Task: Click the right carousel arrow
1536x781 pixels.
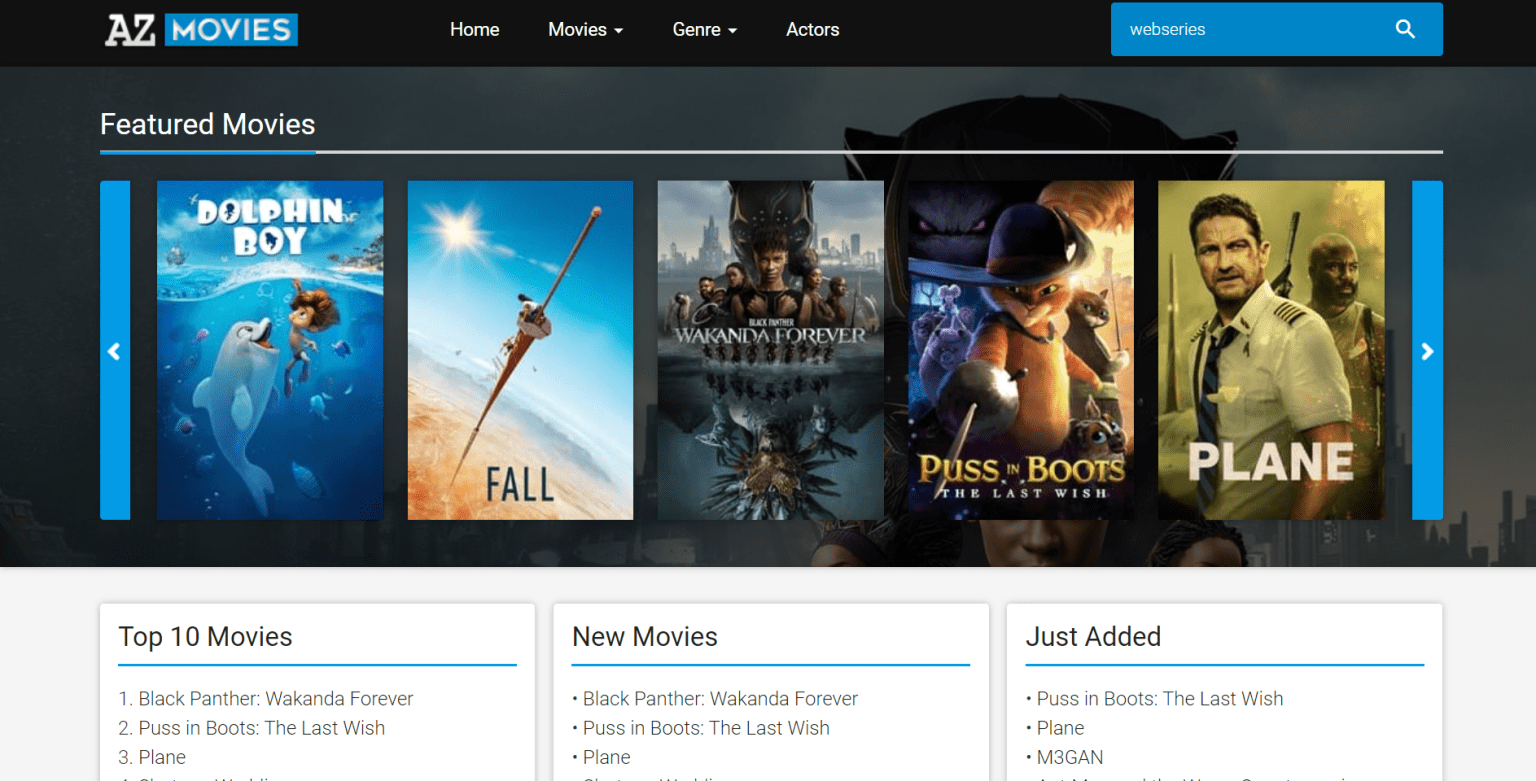Action: tap(1427, 351)
